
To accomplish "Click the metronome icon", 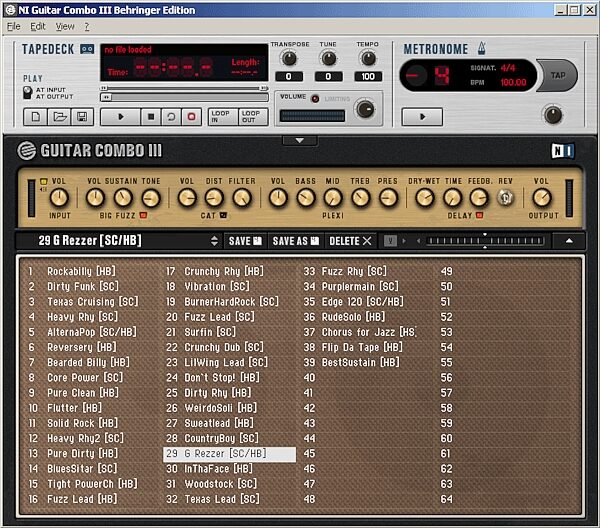I will tap(482, 48).
